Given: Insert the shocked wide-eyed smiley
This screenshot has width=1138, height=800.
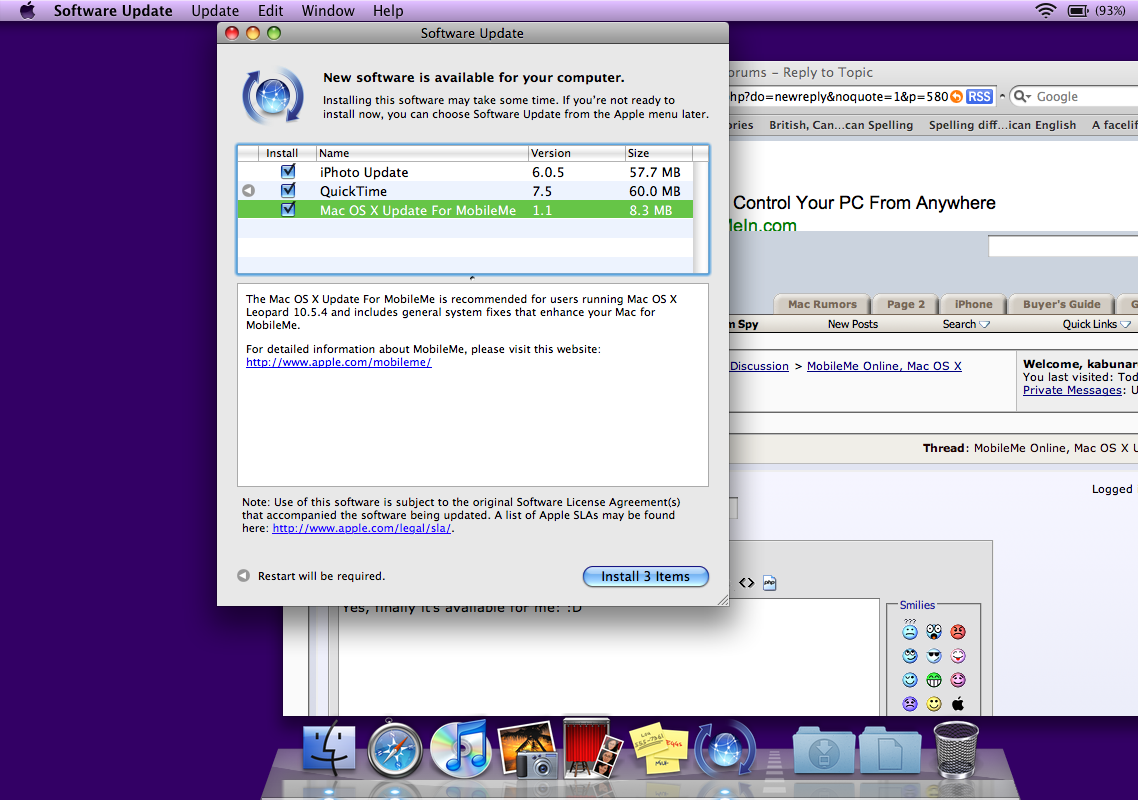Looking at the screenshot, I should tap(934, 632).
